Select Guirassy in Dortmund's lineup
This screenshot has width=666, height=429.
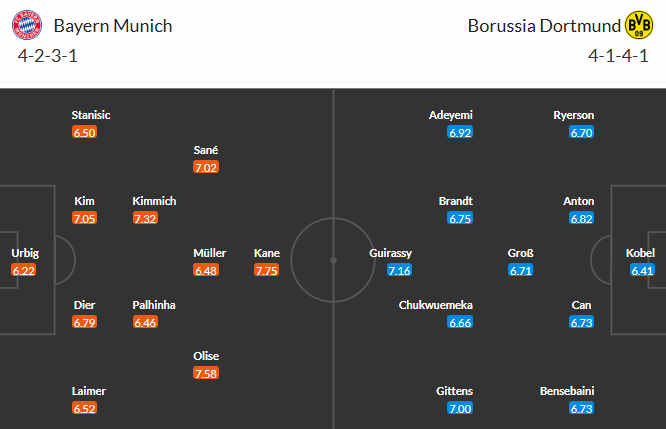tap(390, 253)
